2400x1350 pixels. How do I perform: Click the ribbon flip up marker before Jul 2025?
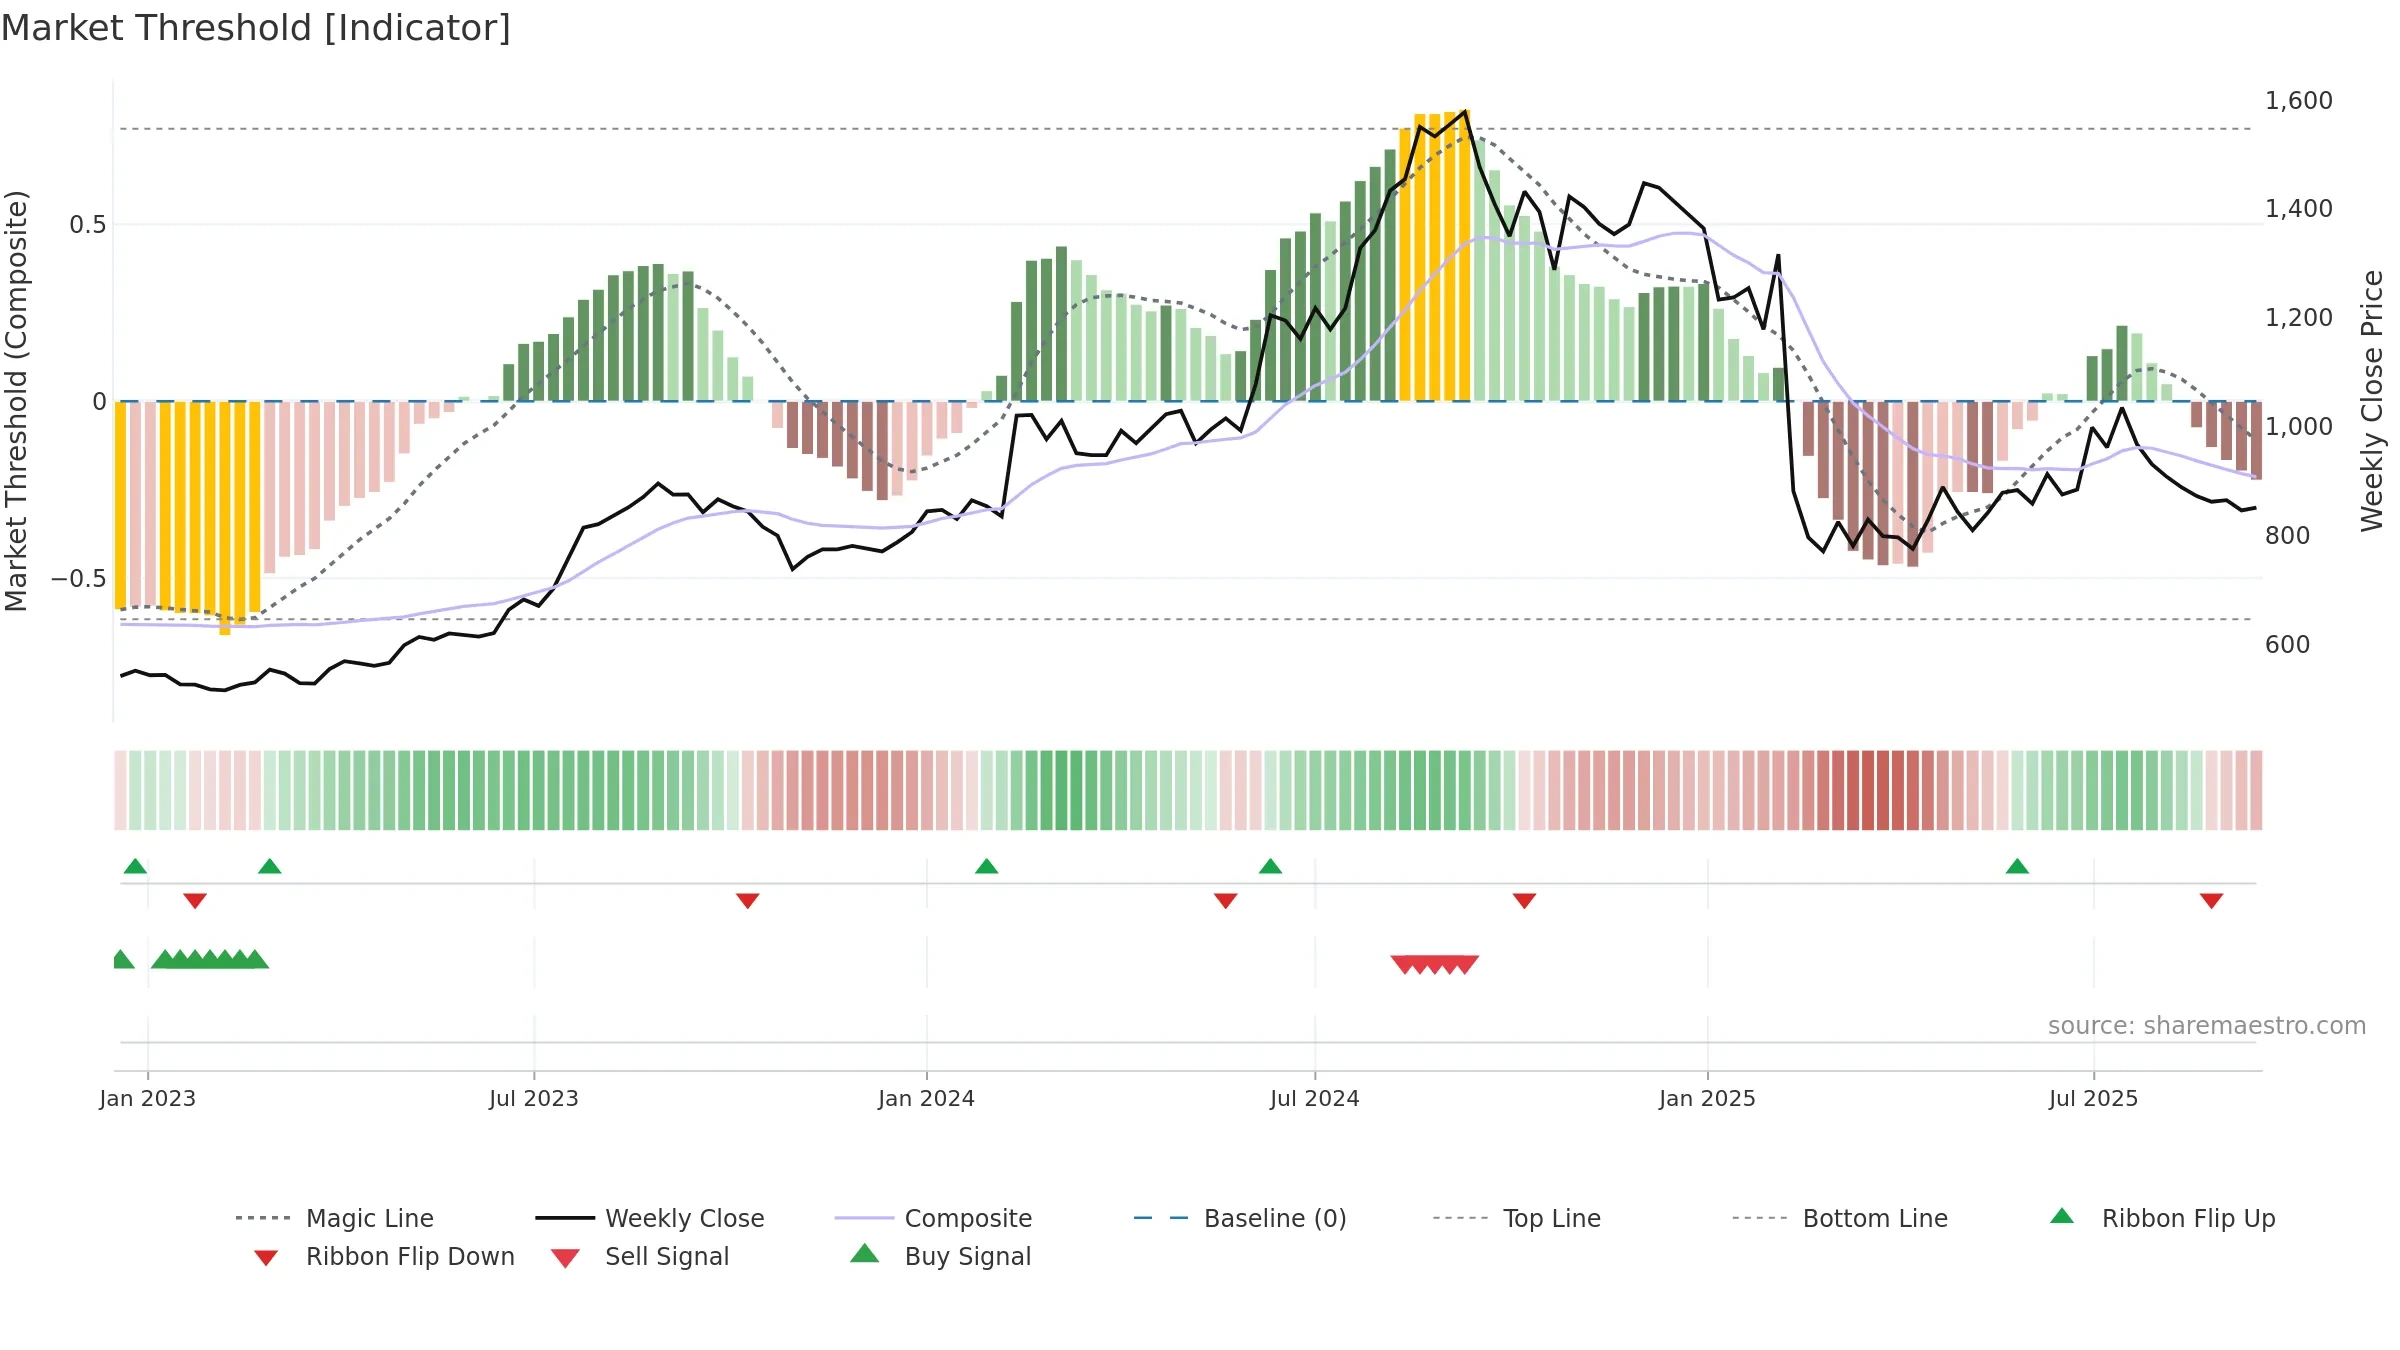pyautogui.click(x=2017, y=866)
